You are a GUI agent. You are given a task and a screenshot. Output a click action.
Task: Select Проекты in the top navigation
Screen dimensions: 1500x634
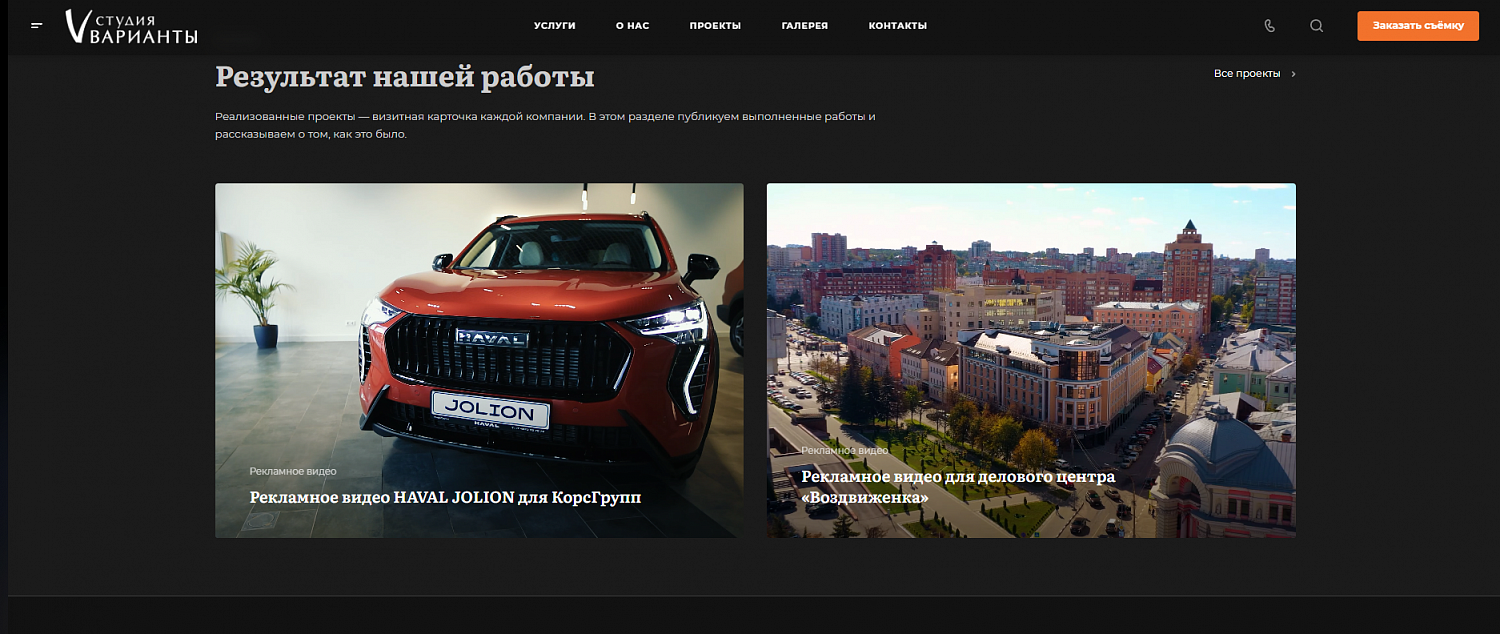pyautogui.click(x=715, y=26)
